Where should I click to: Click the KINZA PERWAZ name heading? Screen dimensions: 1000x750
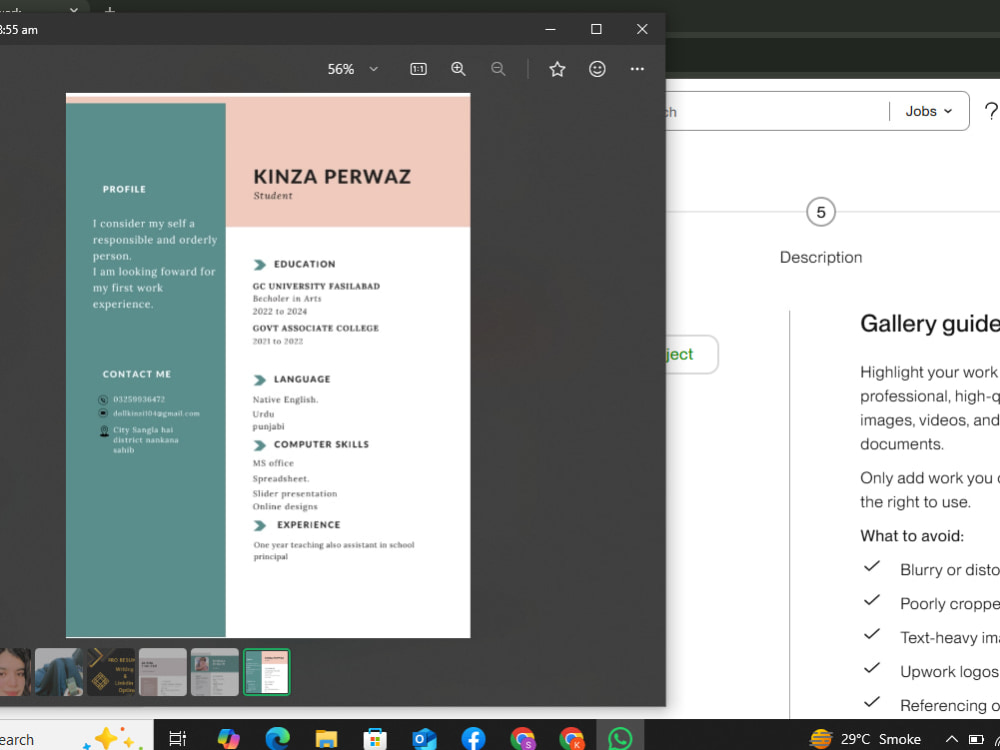332,176
